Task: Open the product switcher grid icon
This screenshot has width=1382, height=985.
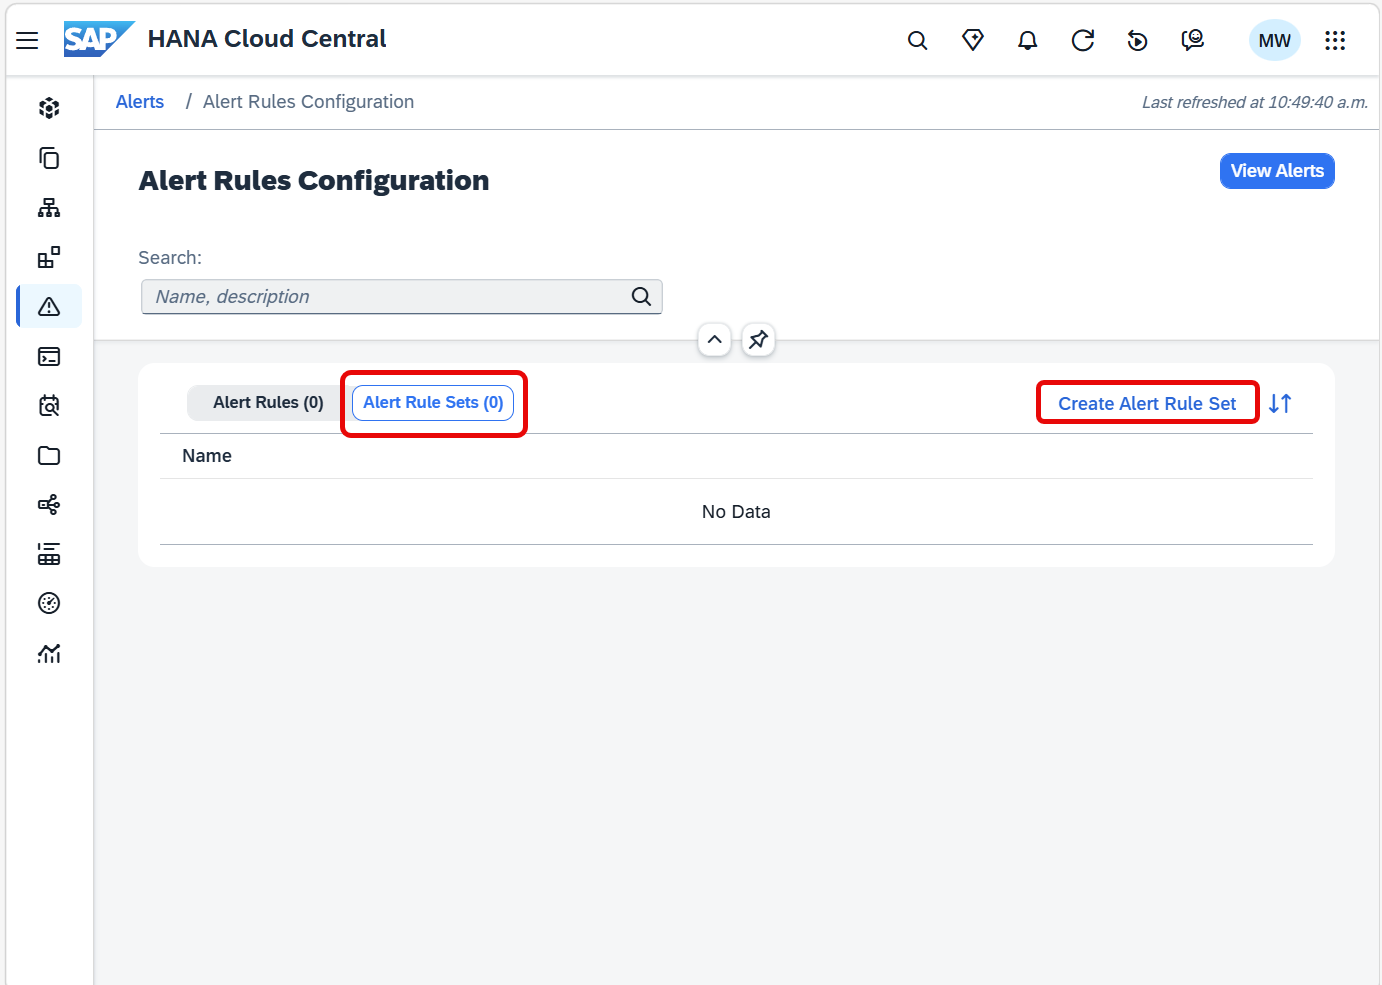Action: 1335,40
